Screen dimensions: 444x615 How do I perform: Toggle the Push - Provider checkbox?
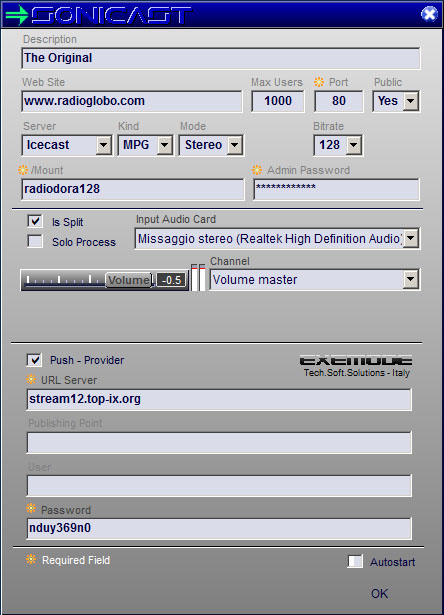[x=34, y=360]
